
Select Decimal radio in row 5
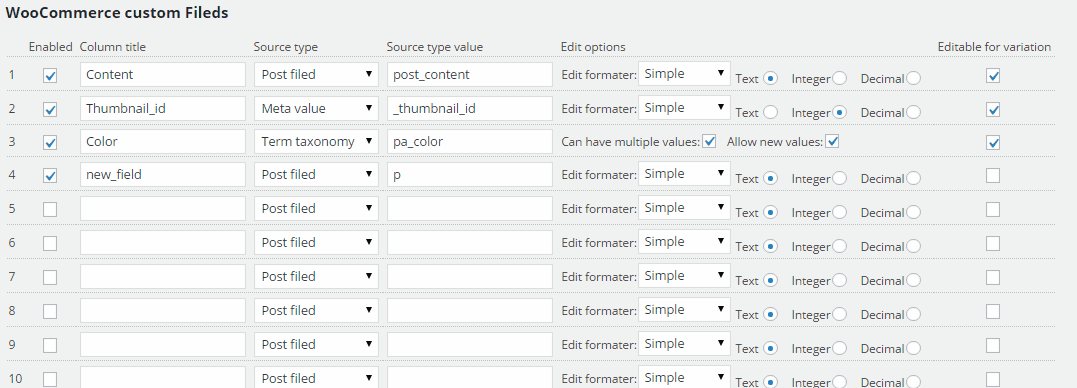click(914, 212)
